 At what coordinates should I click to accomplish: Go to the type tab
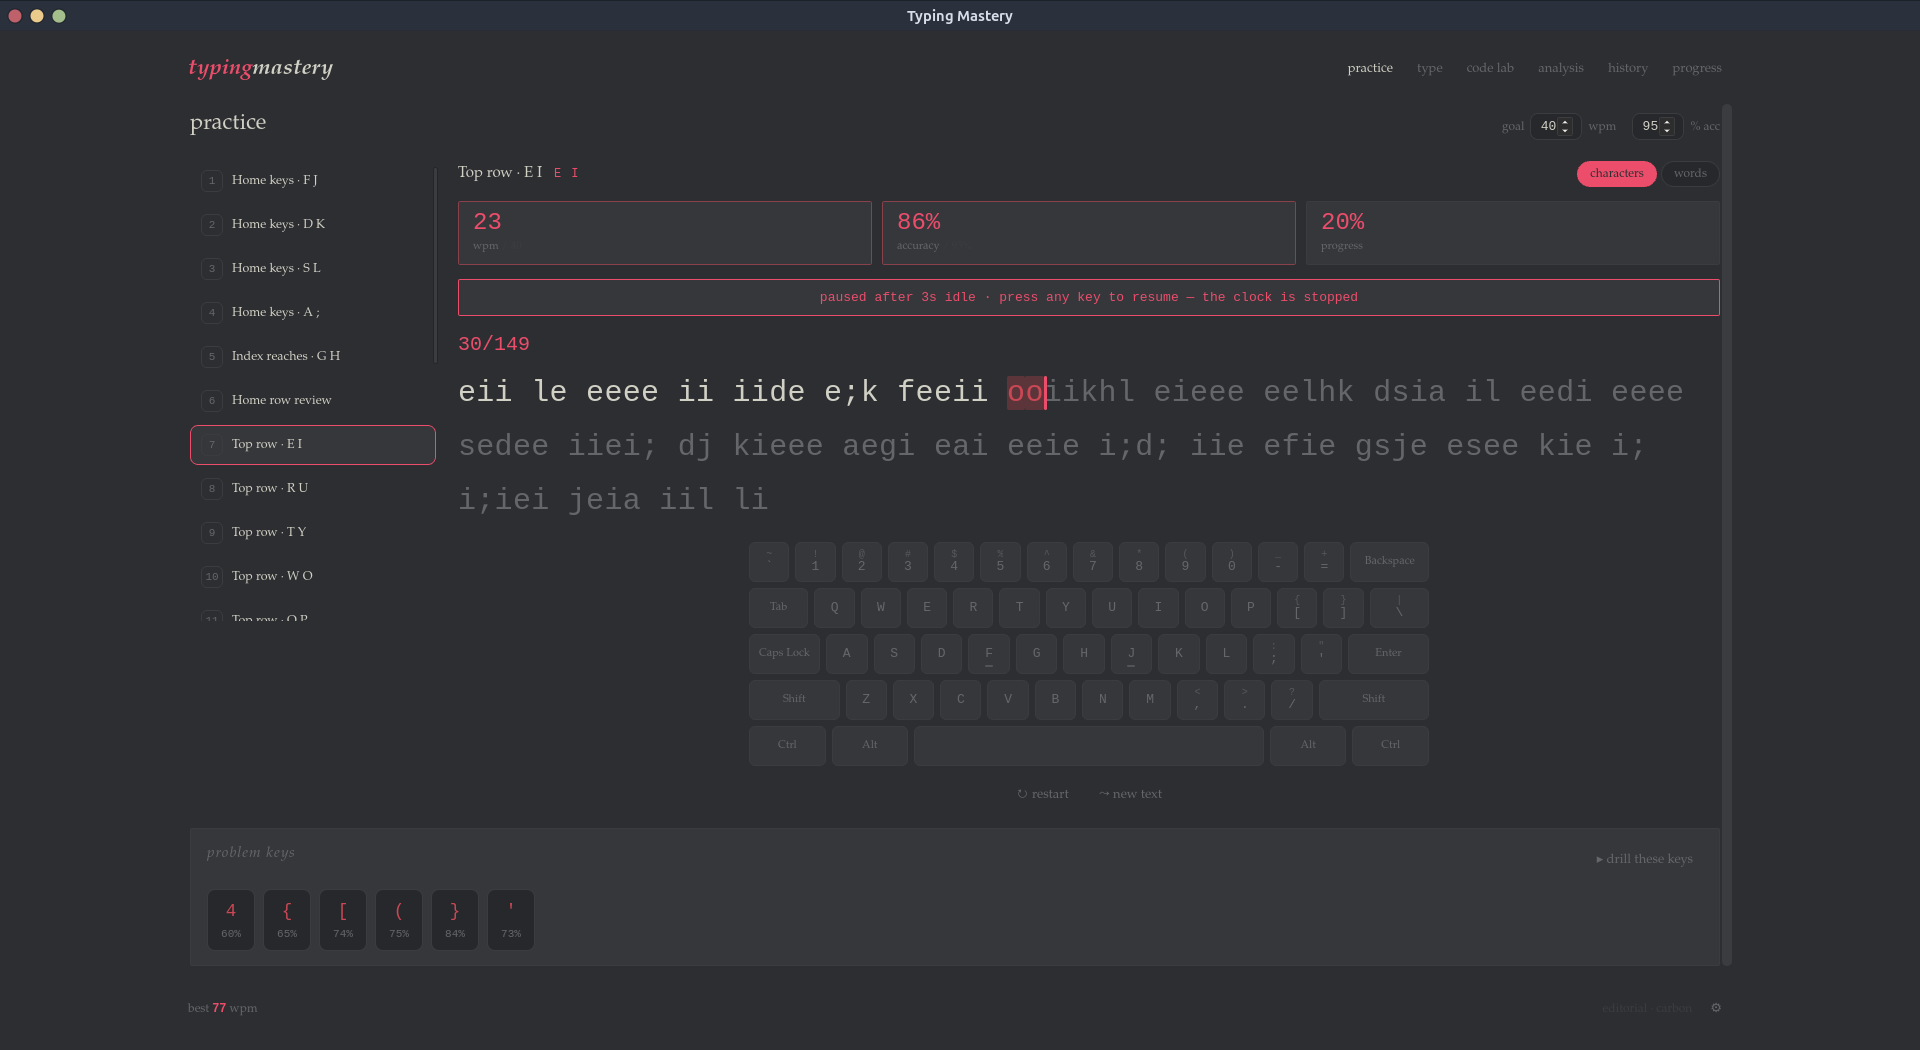tap(1429, 68)
